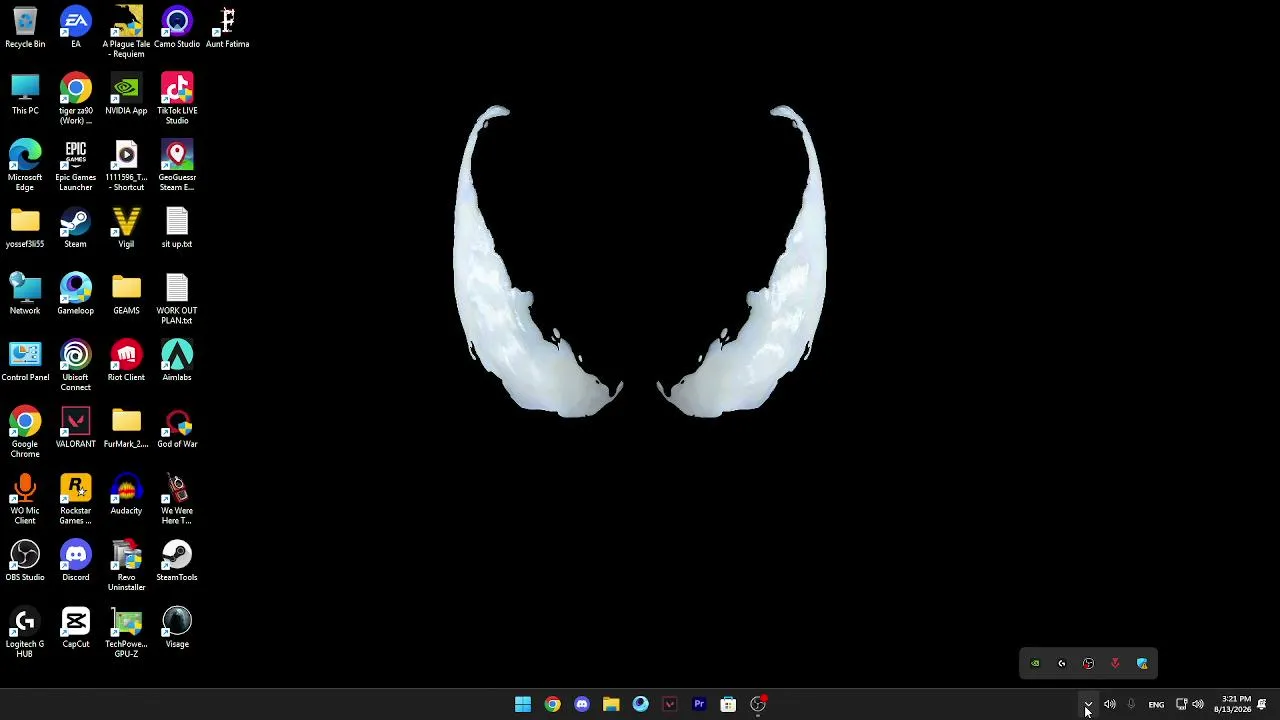Select the We Were Here Together shortcut
Screen dimensions: 1280x720
click(x=177, y=499)
